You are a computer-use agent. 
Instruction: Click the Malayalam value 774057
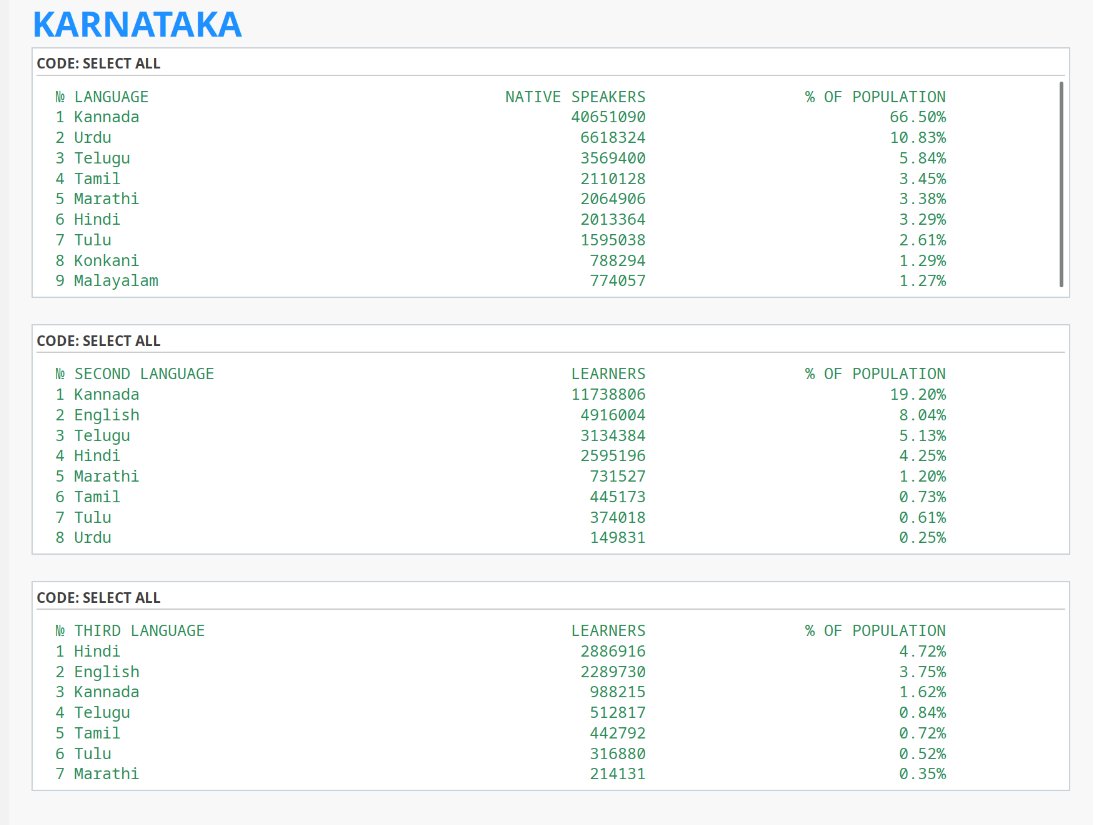click(617, 281)
